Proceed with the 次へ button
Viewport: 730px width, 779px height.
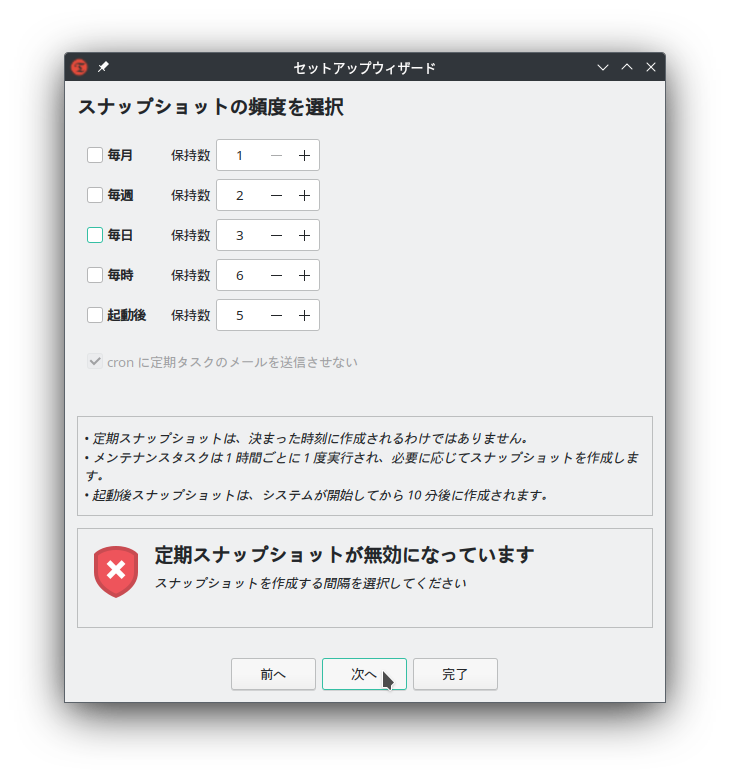click(x=364, y=674)
